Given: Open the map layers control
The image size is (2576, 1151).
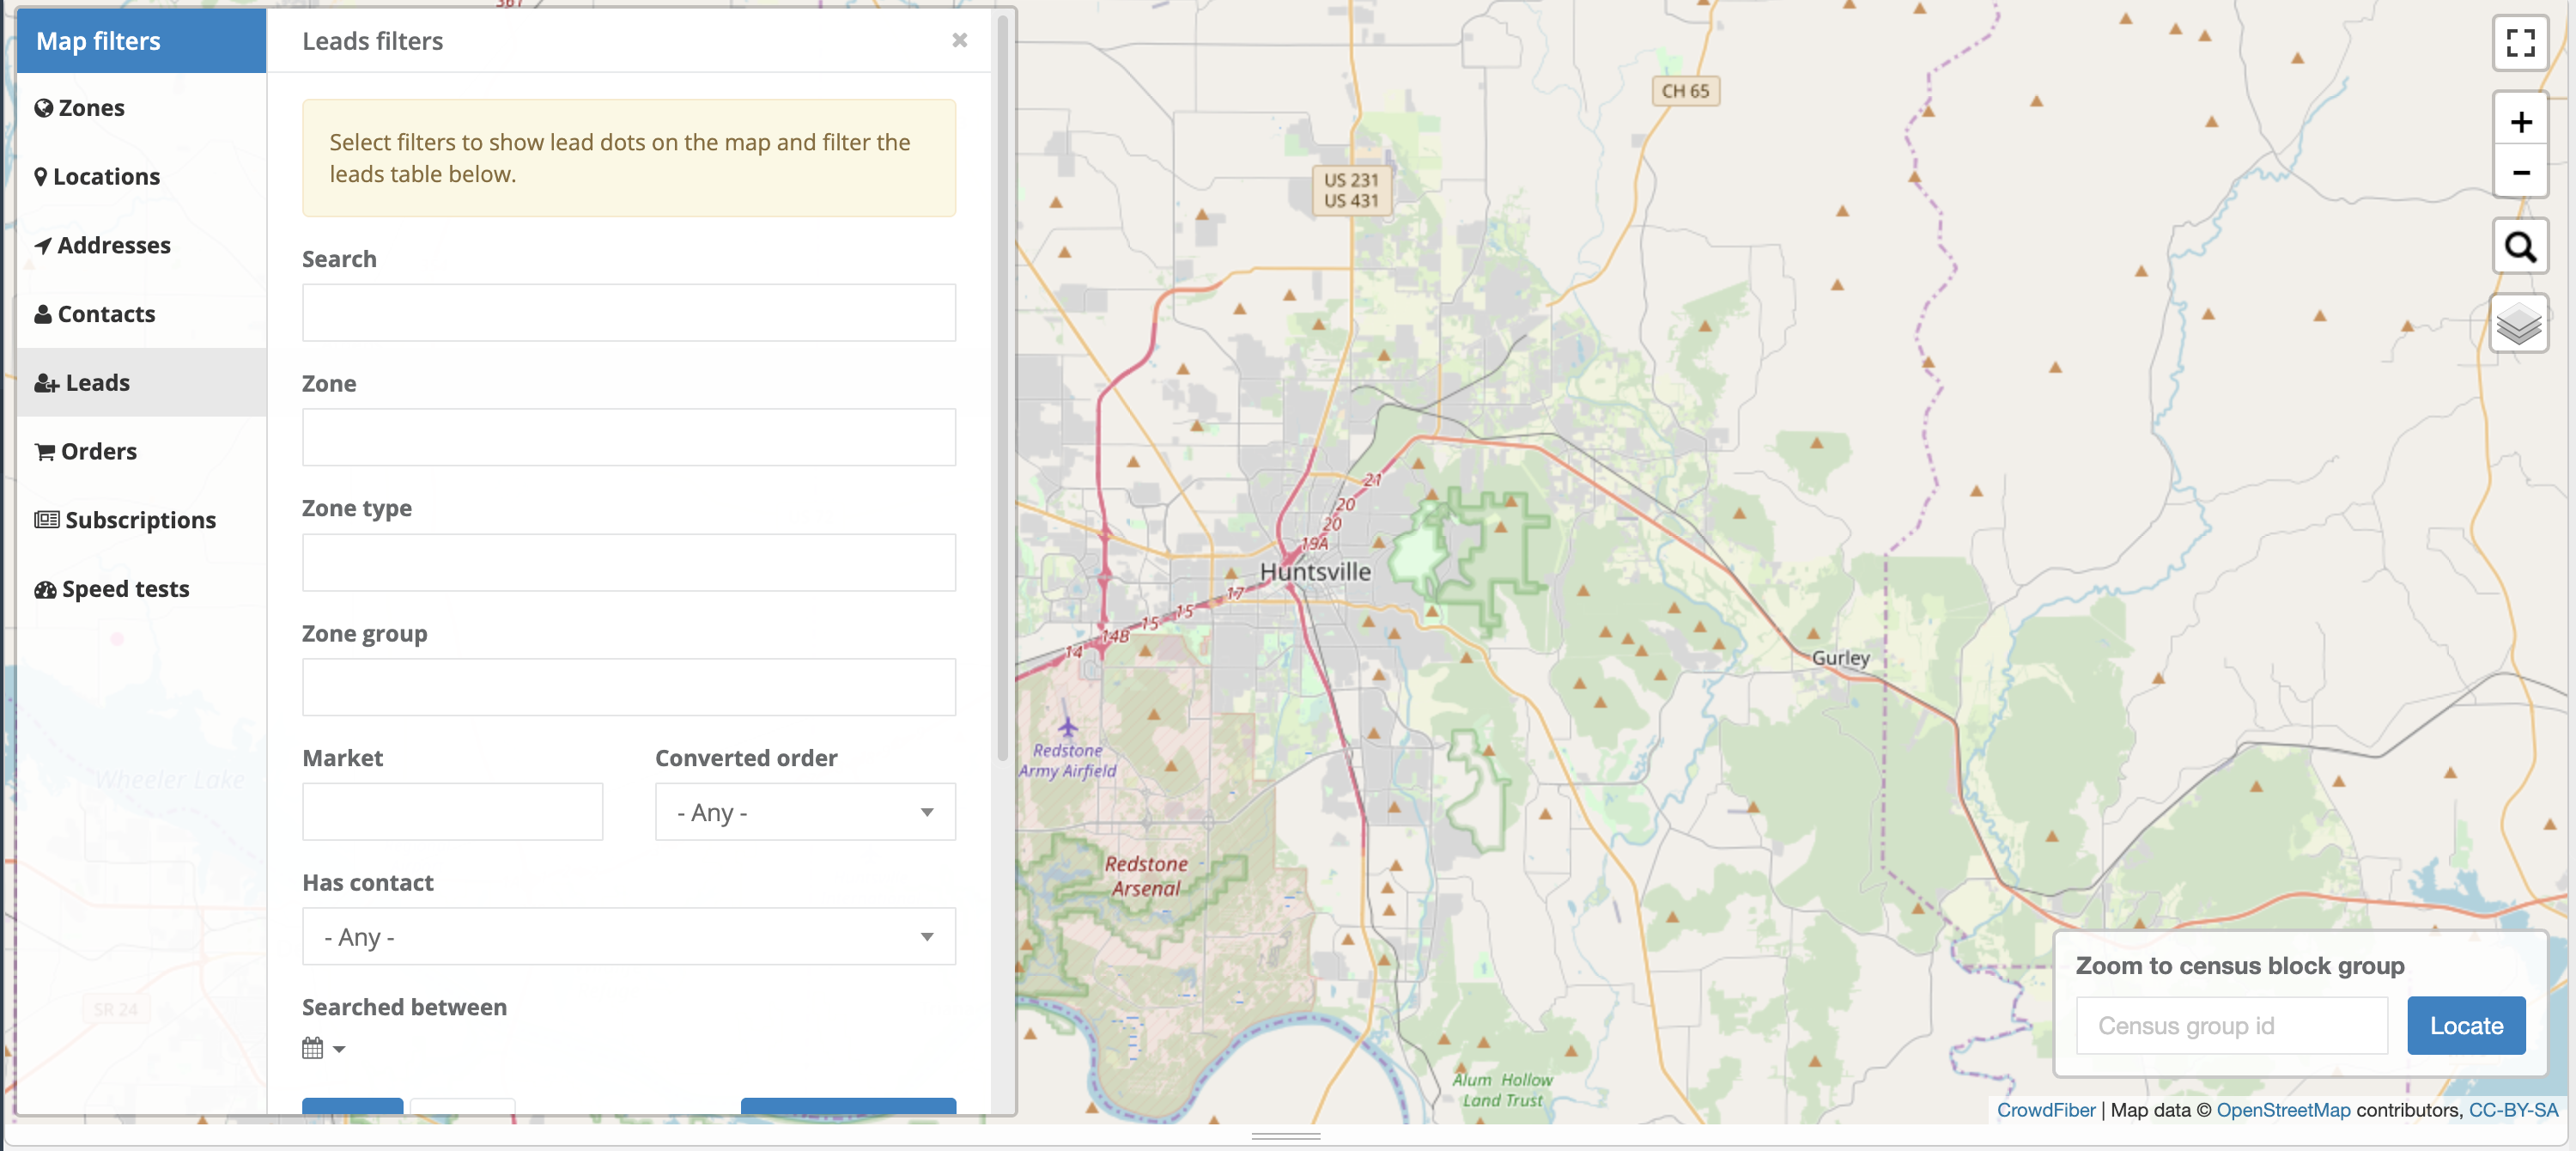Looking at the screenshot, I should click(2519, 324).
